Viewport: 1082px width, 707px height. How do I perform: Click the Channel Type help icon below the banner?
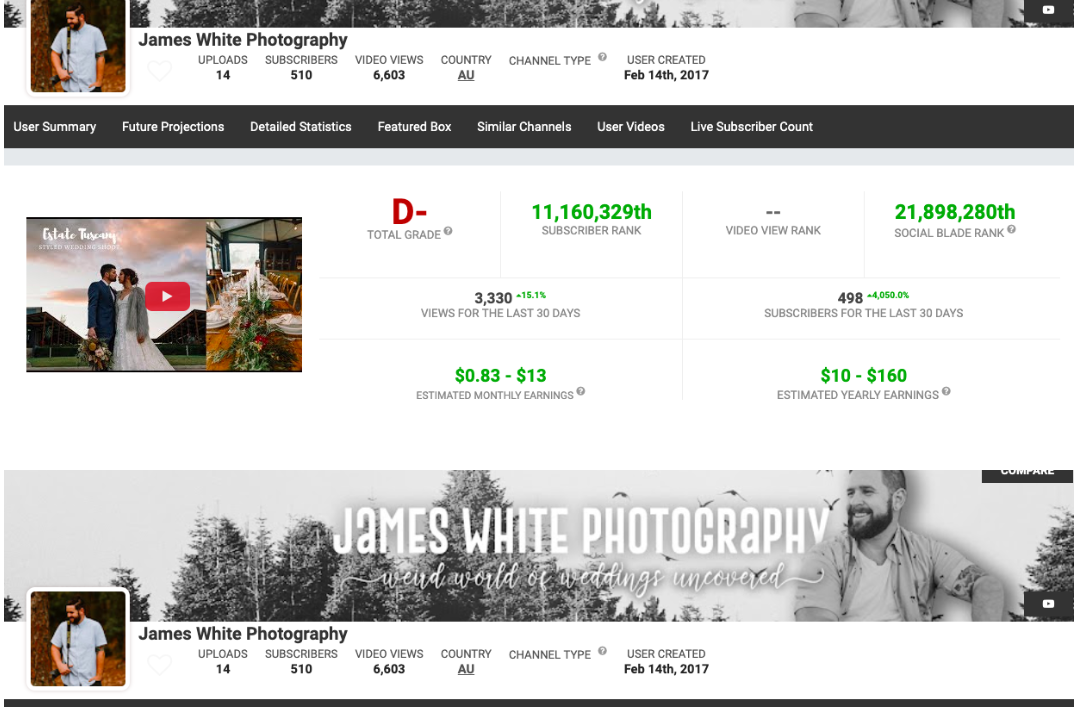602,650
